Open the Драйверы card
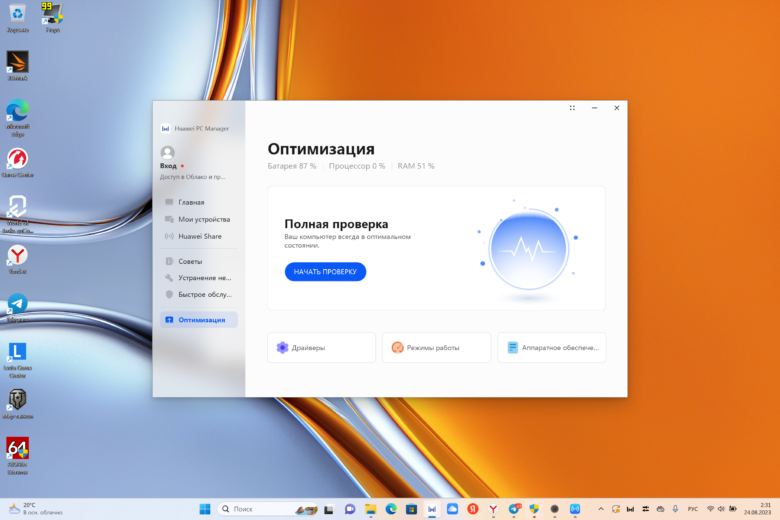The width and height of the screenshot is (780, 520). tap(321, 347)
